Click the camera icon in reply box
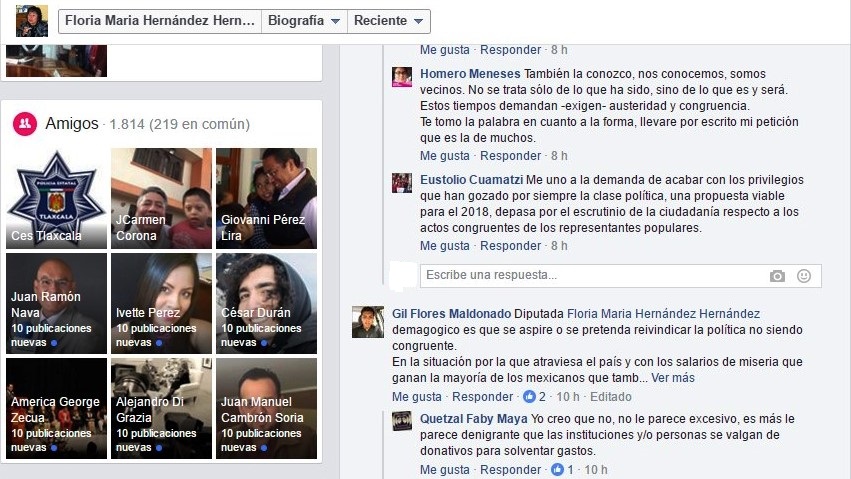This screenshot has height=479, width=851. pos(777,276)
